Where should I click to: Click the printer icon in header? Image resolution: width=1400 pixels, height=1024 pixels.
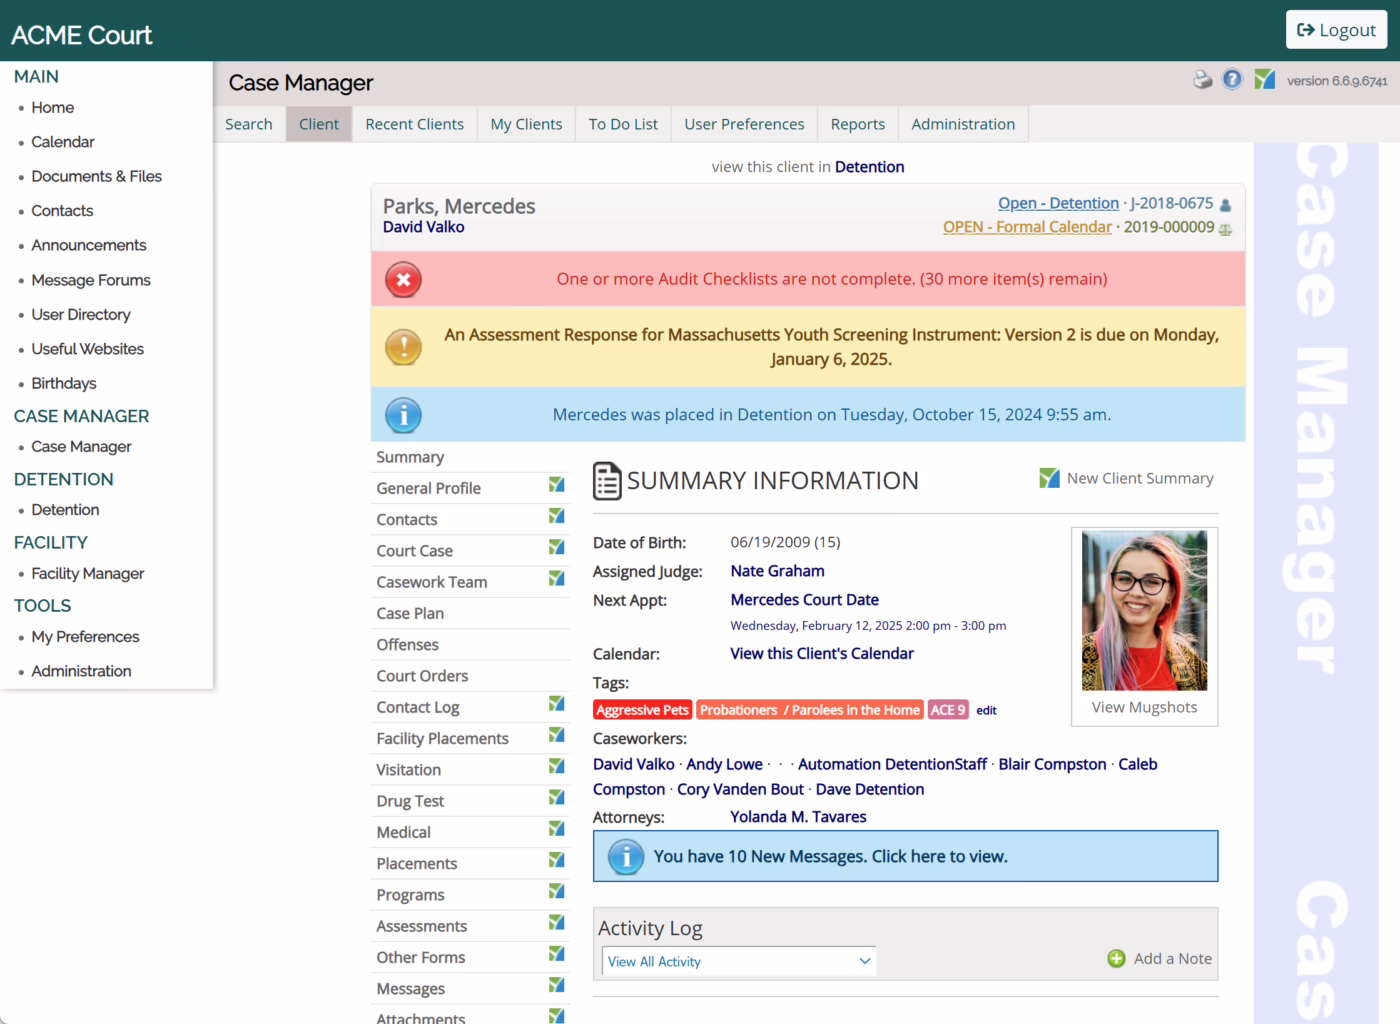1203,80
